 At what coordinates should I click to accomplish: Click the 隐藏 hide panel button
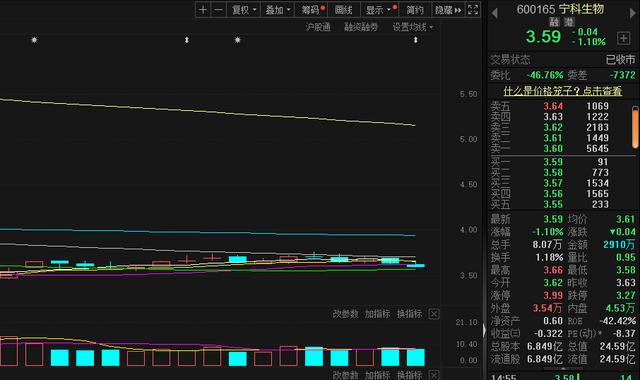[x=448, y=10]
